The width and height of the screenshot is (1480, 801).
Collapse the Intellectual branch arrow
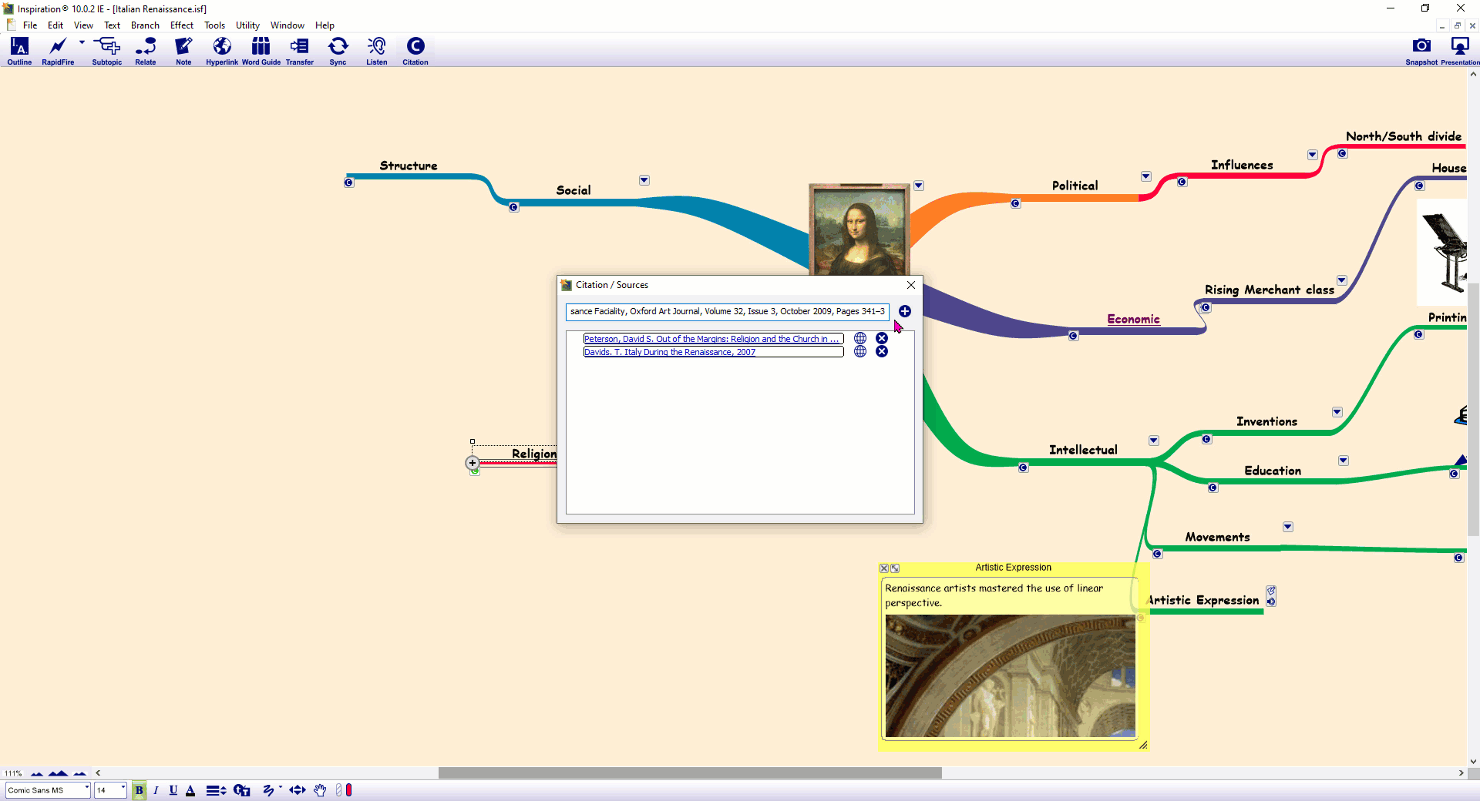point(1153,440)
